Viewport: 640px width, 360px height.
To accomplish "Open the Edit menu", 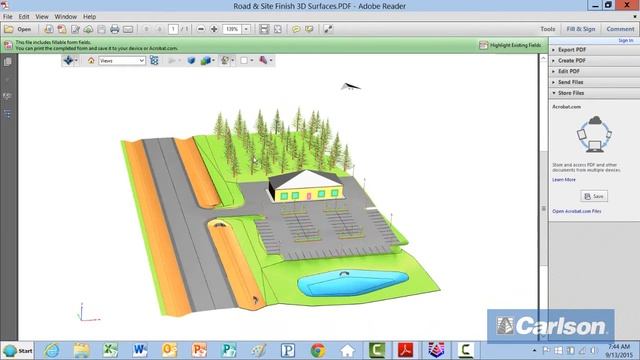I will tap(24, 17).
